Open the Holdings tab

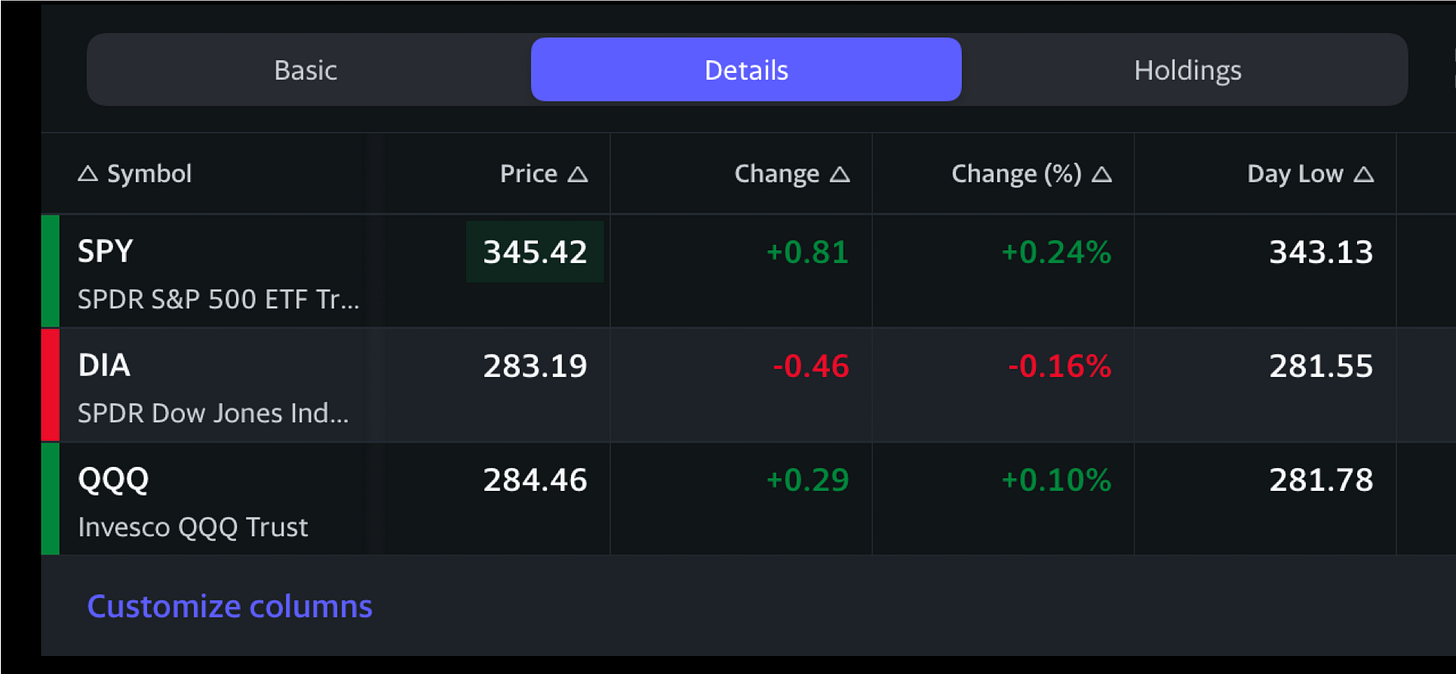click(x=1187, y=70)
